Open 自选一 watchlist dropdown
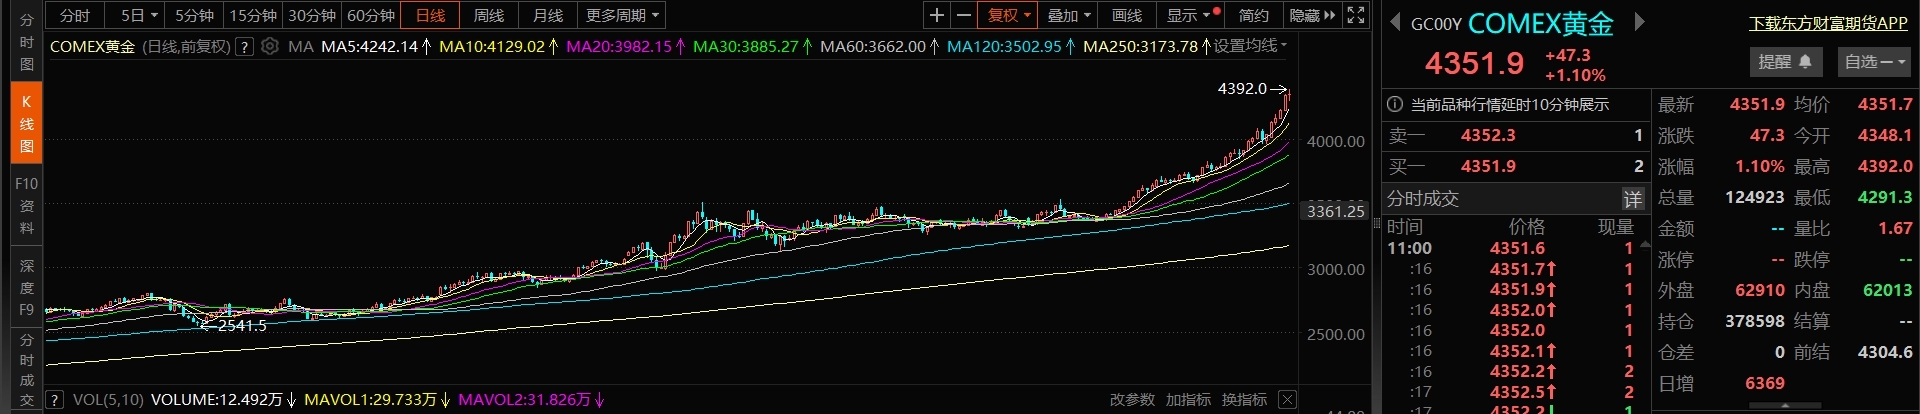Viewport: 1920px width, 414px height. [1874, 62]
